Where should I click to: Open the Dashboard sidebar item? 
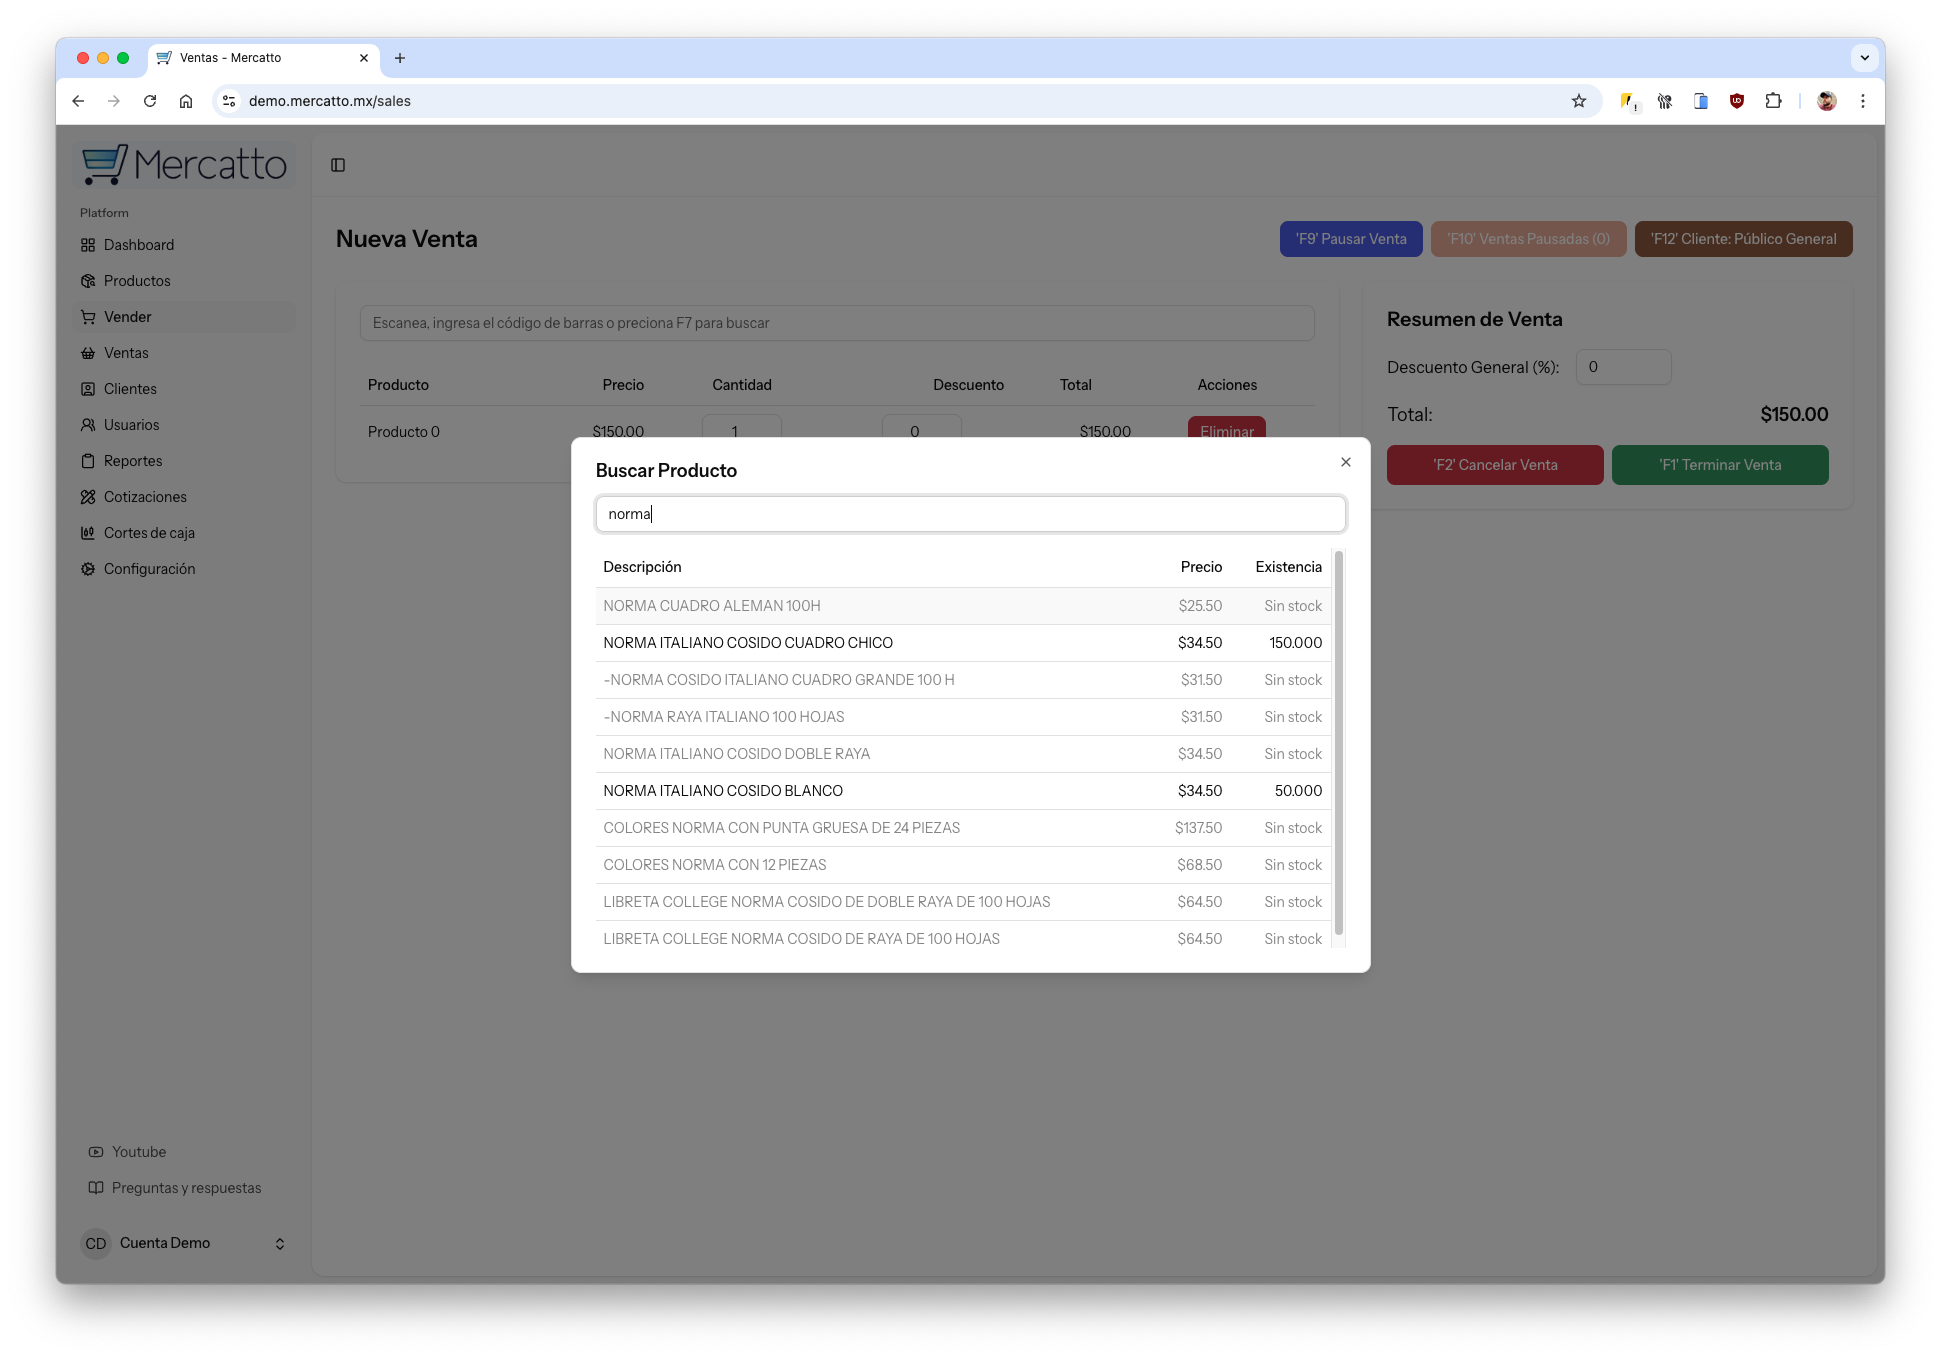184,245
